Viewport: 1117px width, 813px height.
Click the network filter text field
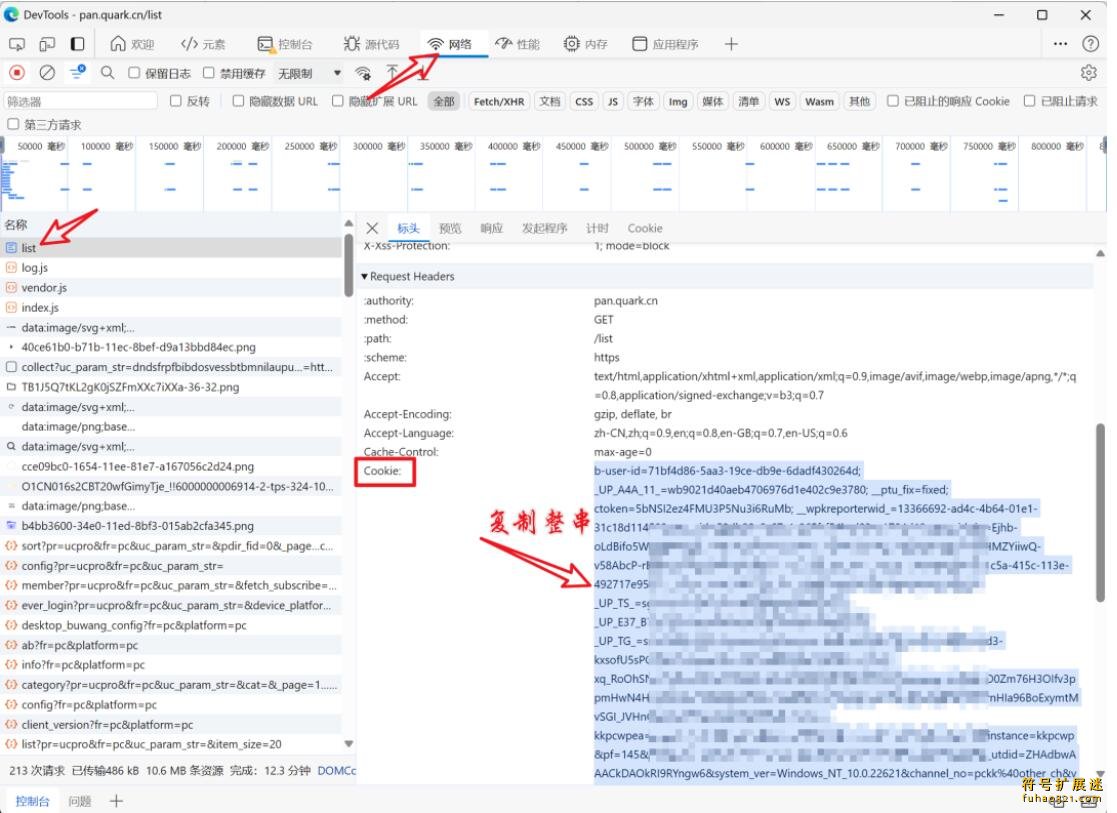tap(80, 101)
